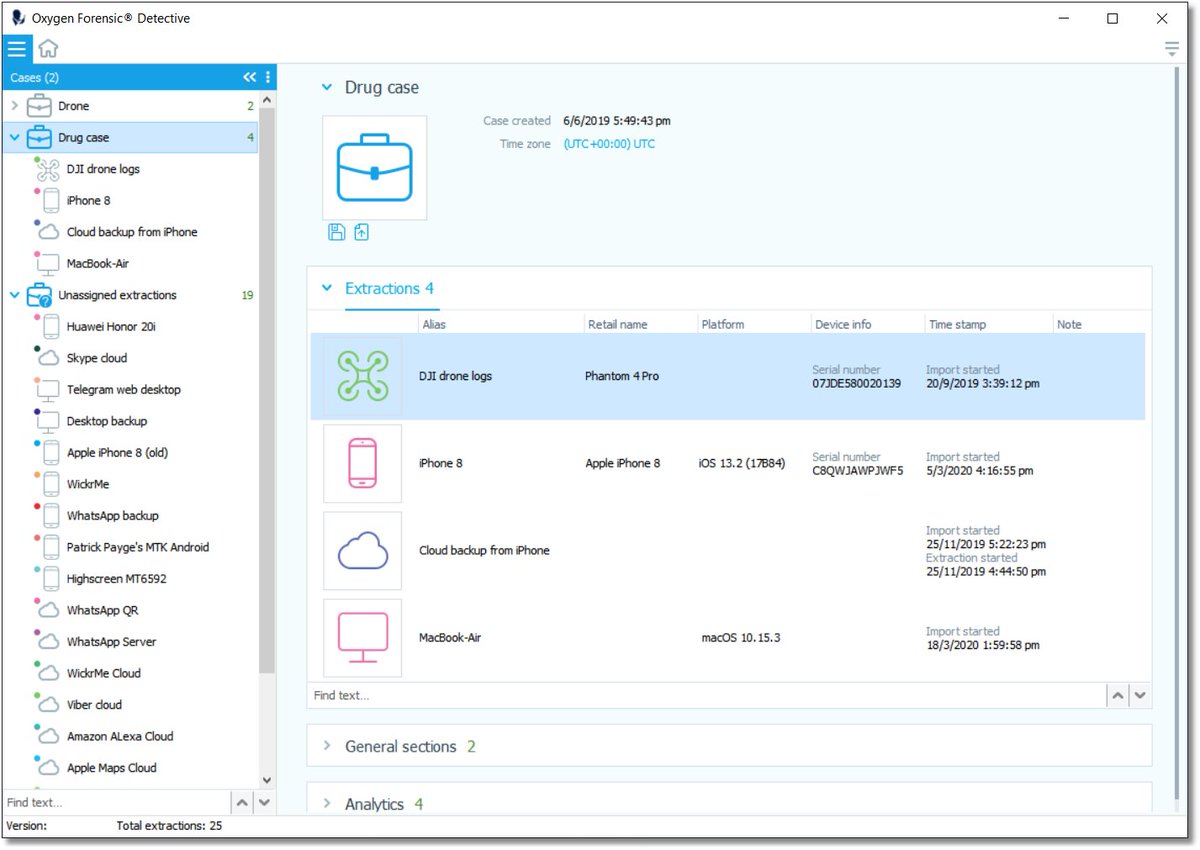Image resolution: width=1200 pixels, height=850 pixels.
Task: Expand the Drone case in tree
Action: coord(14,106)
